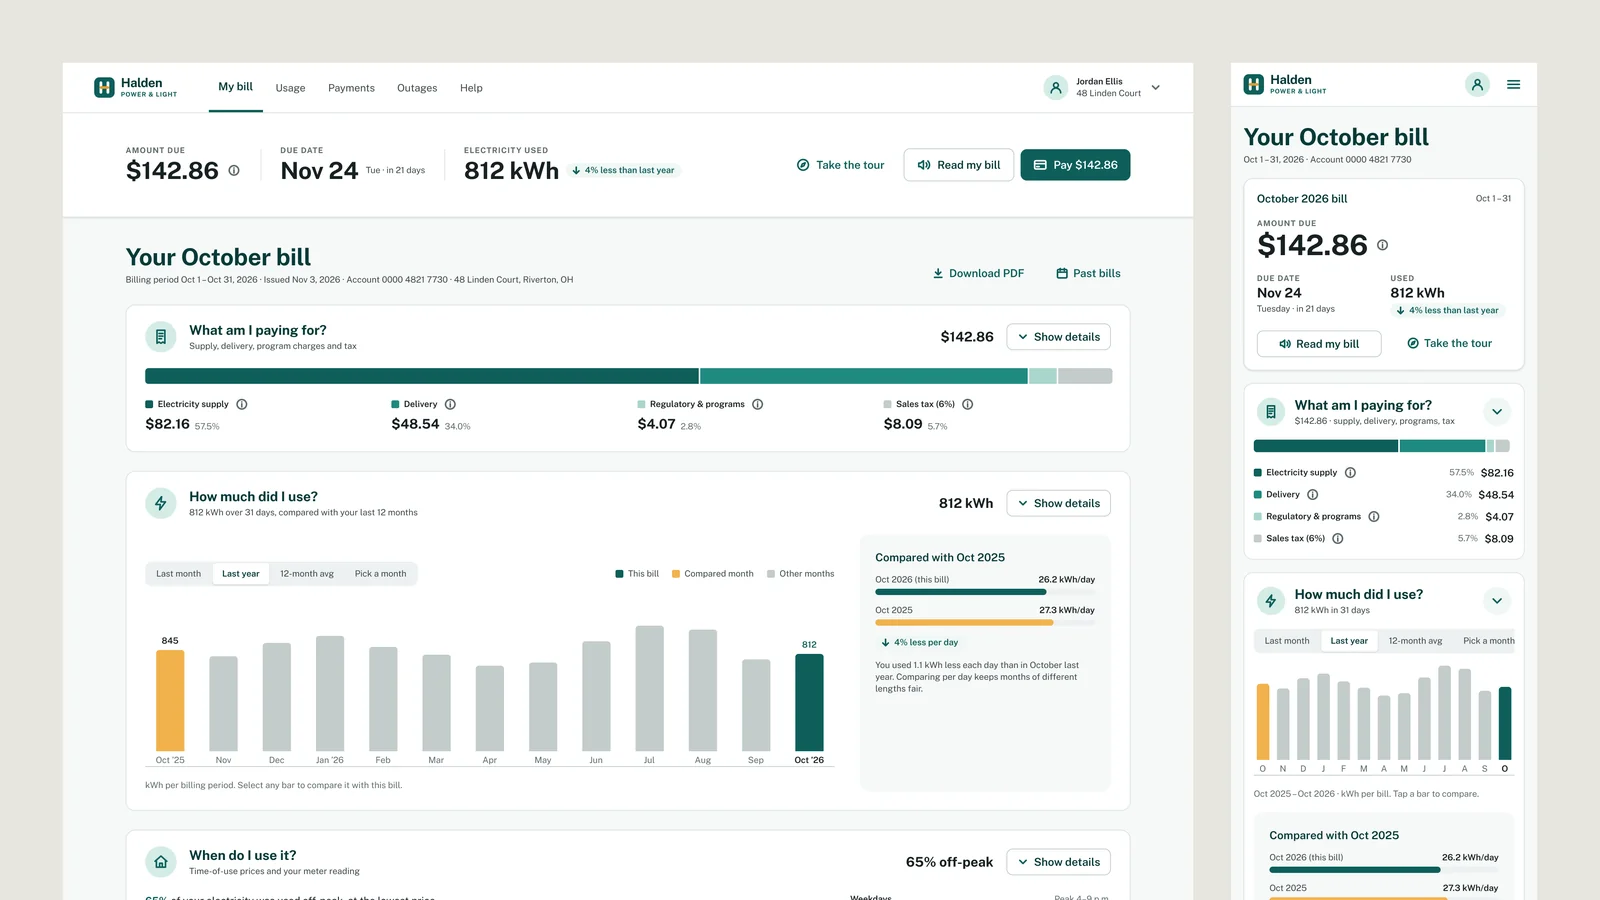Click the house icon of When do I use it card
This screenshot has width=1600, height=900.
click(161, 862)
